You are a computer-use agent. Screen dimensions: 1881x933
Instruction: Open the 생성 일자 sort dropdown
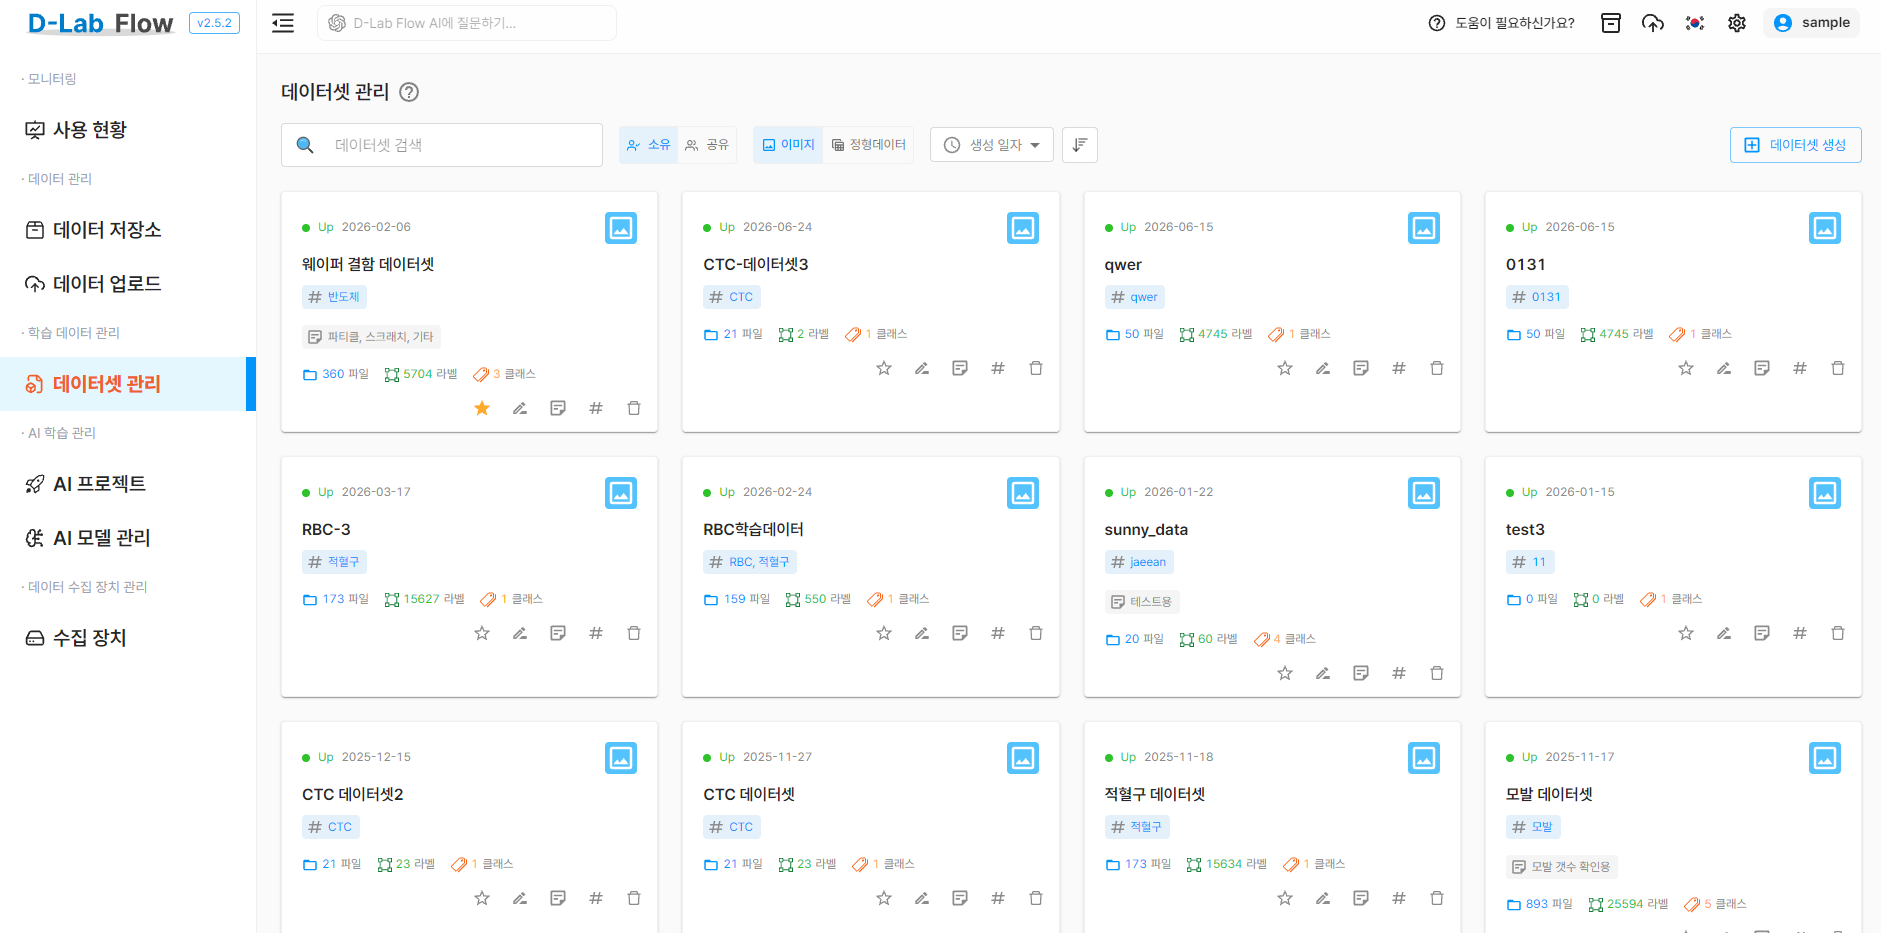(x=992, y=145)
